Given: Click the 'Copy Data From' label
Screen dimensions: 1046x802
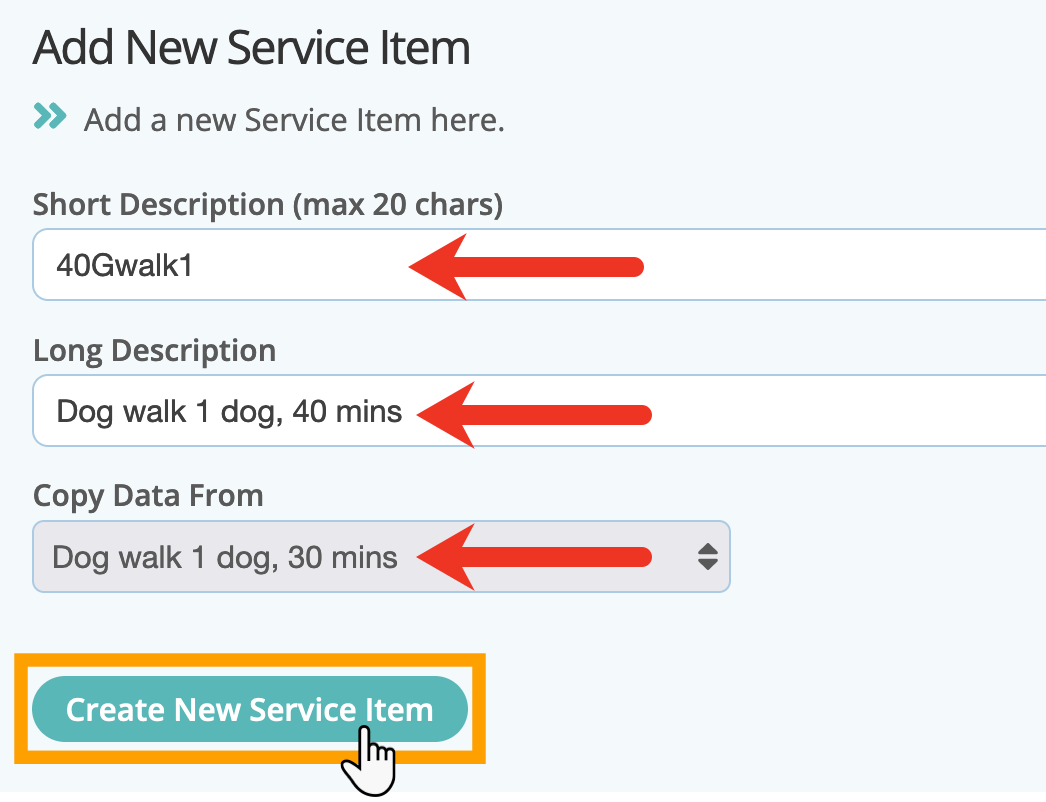Looking at the screenshot, I should pos(148,496).
